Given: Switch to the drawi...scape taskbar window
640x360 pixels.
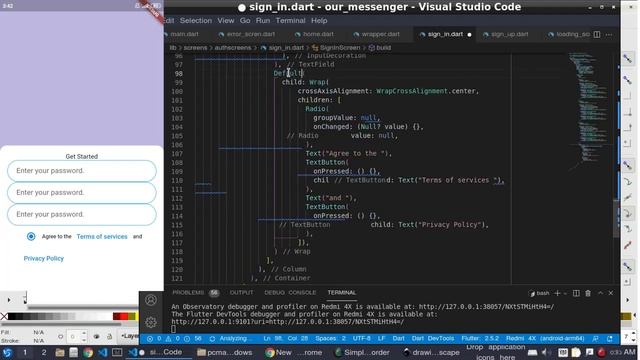Looking at the screenshot, I should tap(431, 352).
